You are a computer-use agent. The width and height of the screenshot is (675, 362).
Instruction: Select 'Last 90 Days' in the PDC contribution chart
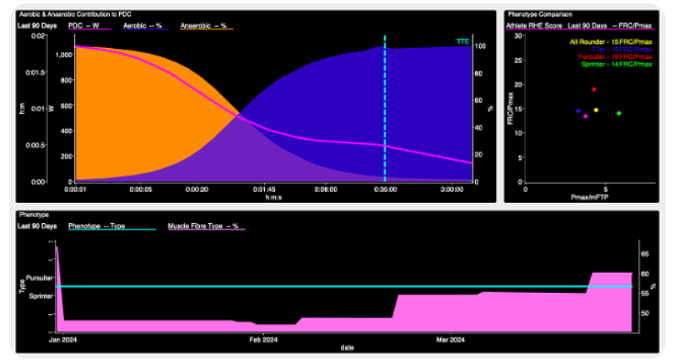click(x=37, y=26)
